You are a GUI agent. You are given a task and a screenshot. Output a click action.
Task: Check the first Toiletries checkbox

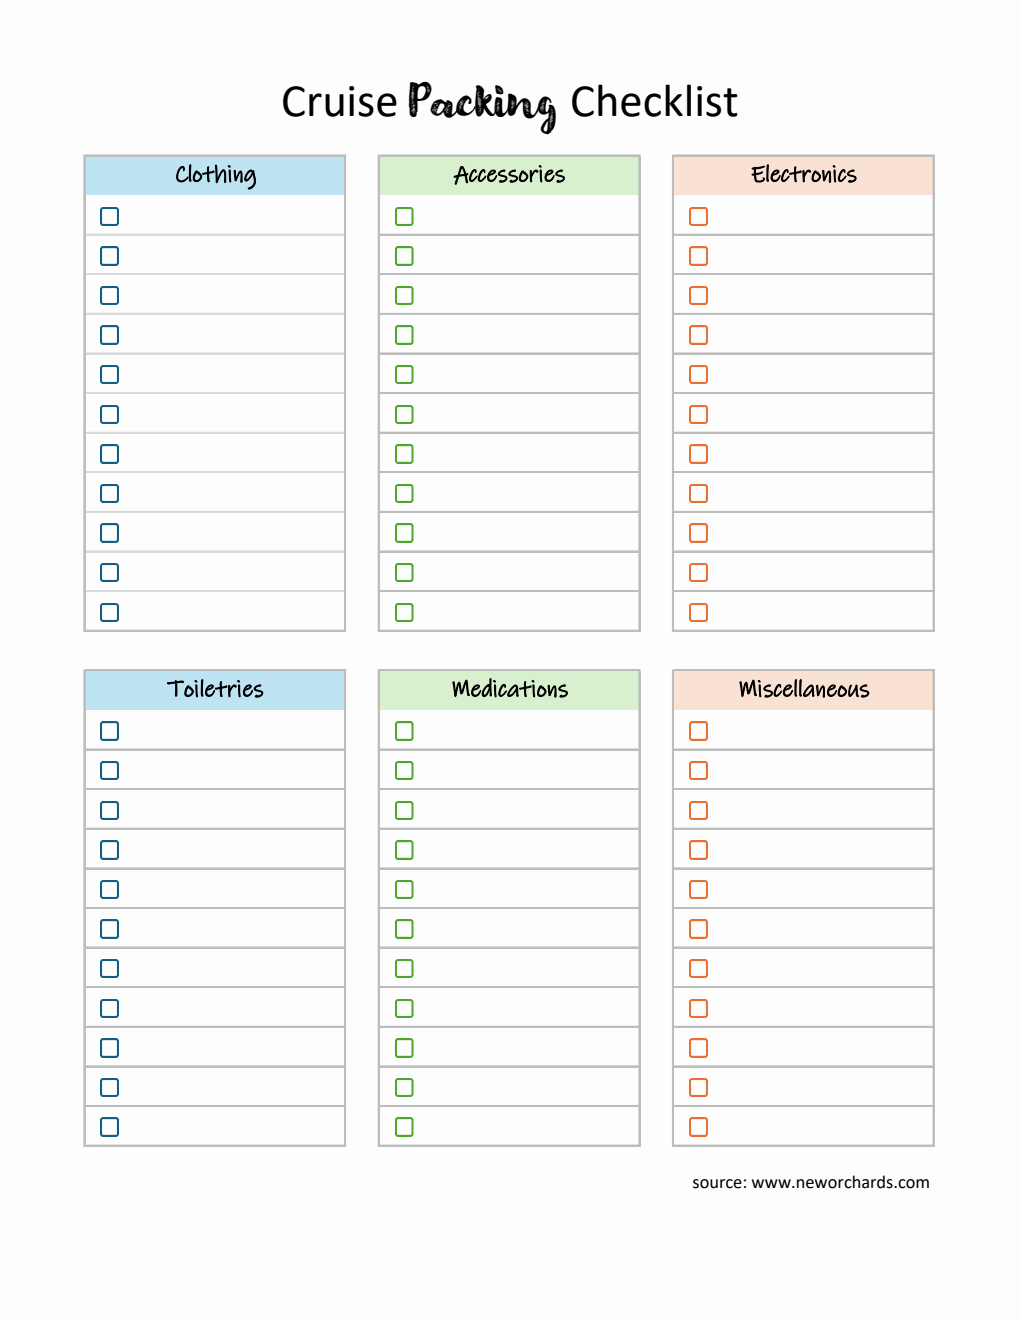pyautogui.click(x=110, y=731)
